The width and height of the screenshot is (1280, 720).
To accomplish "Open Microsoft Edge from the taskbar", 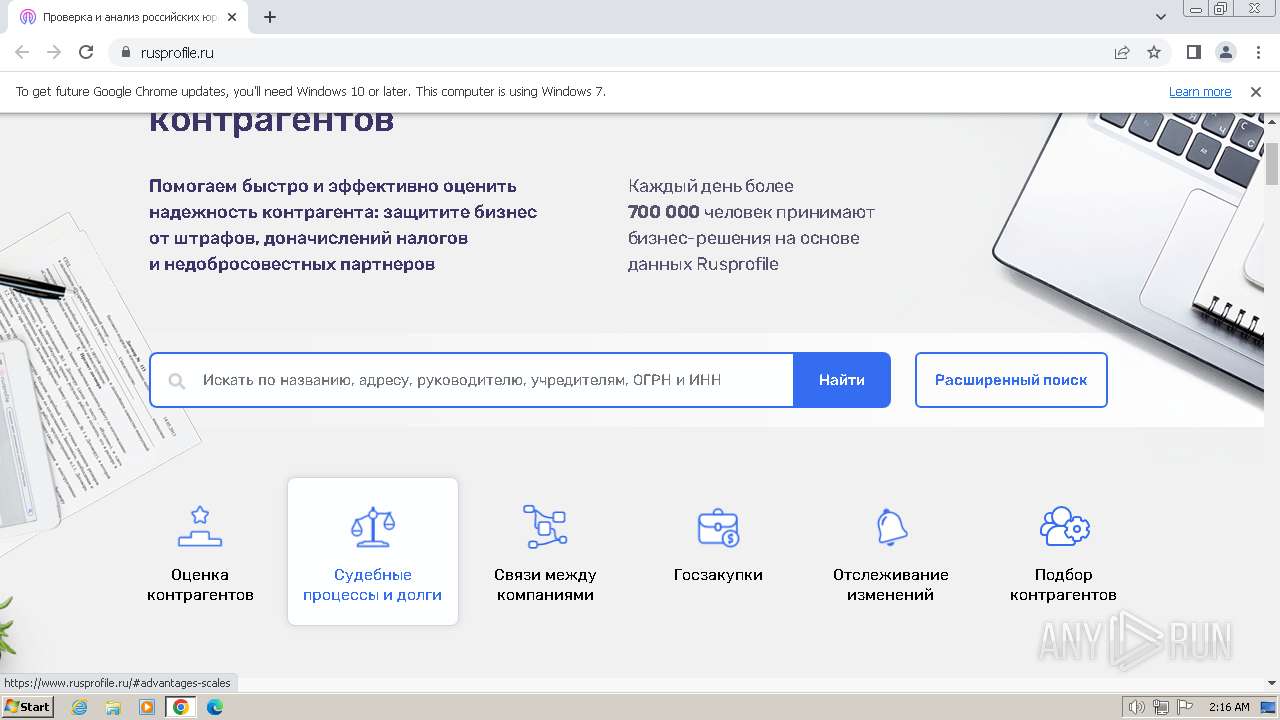I will (214, 707).
